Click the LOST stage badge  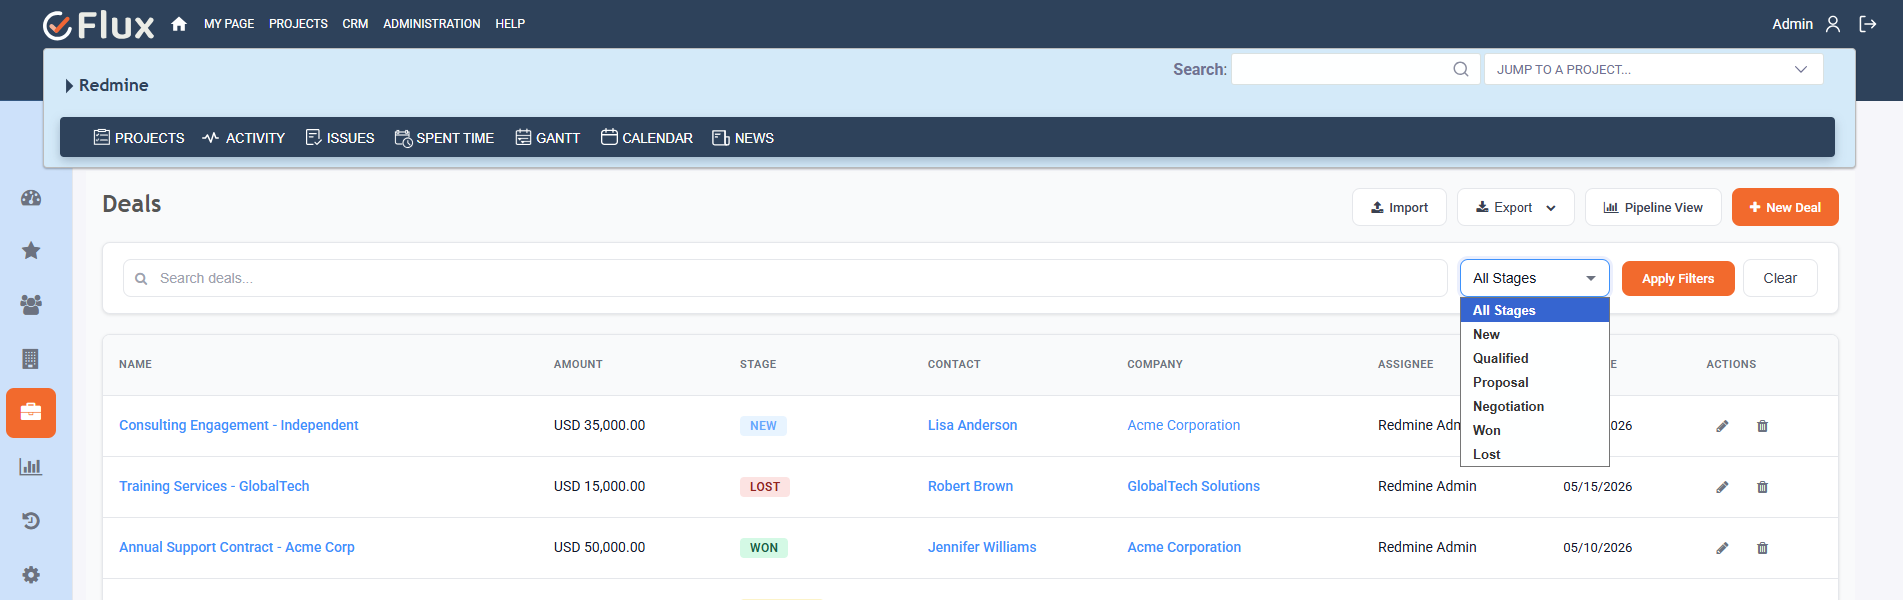765,487
